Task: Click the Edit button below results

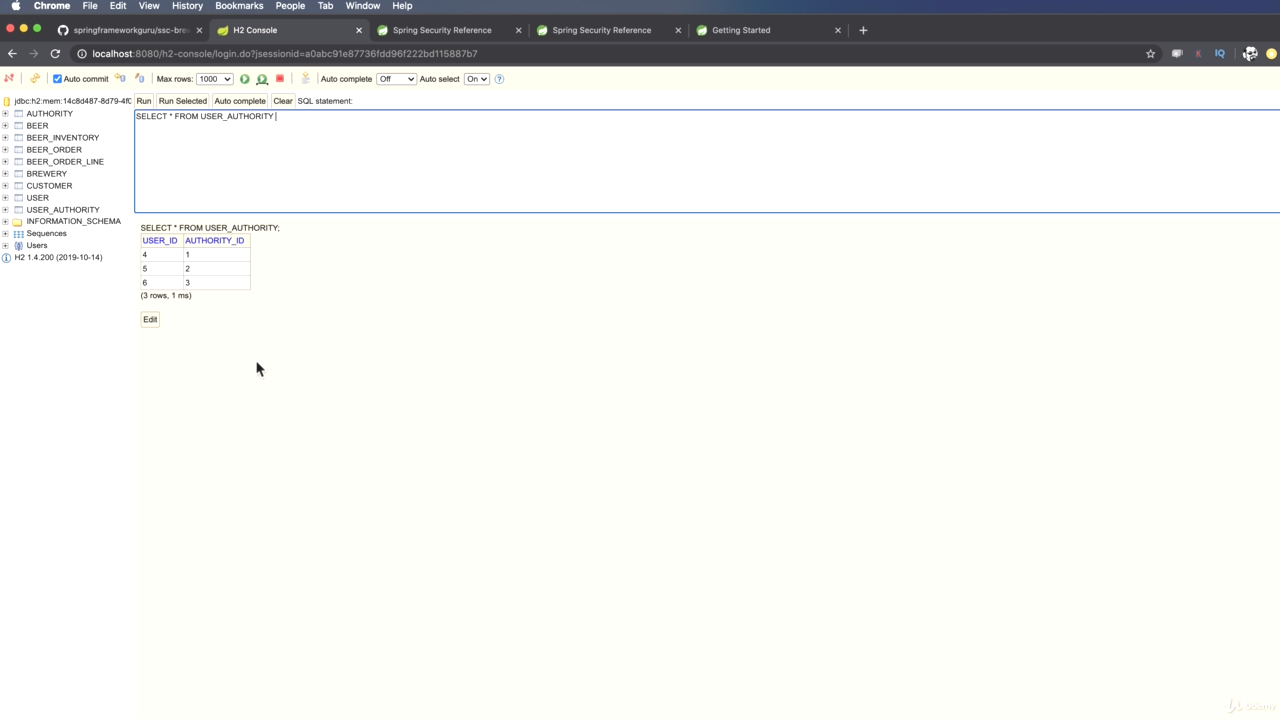Action: pos(150,319)
